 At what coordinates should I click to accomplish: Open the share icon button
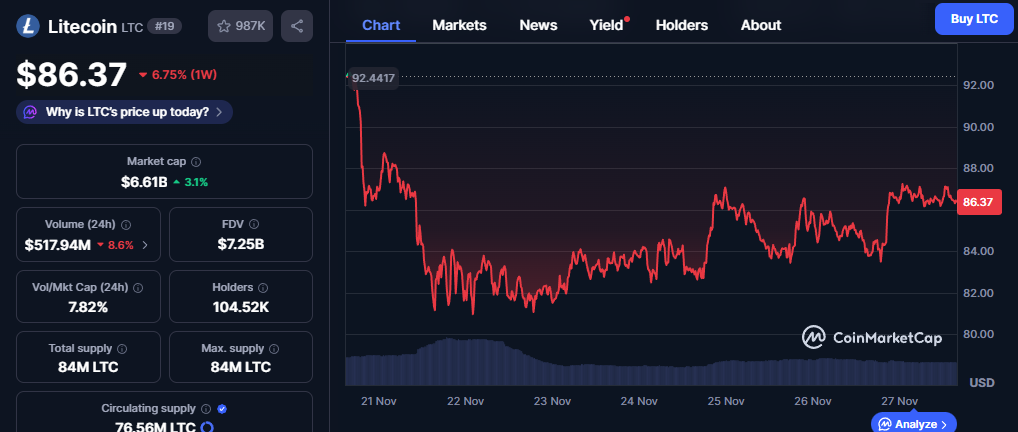297,26
